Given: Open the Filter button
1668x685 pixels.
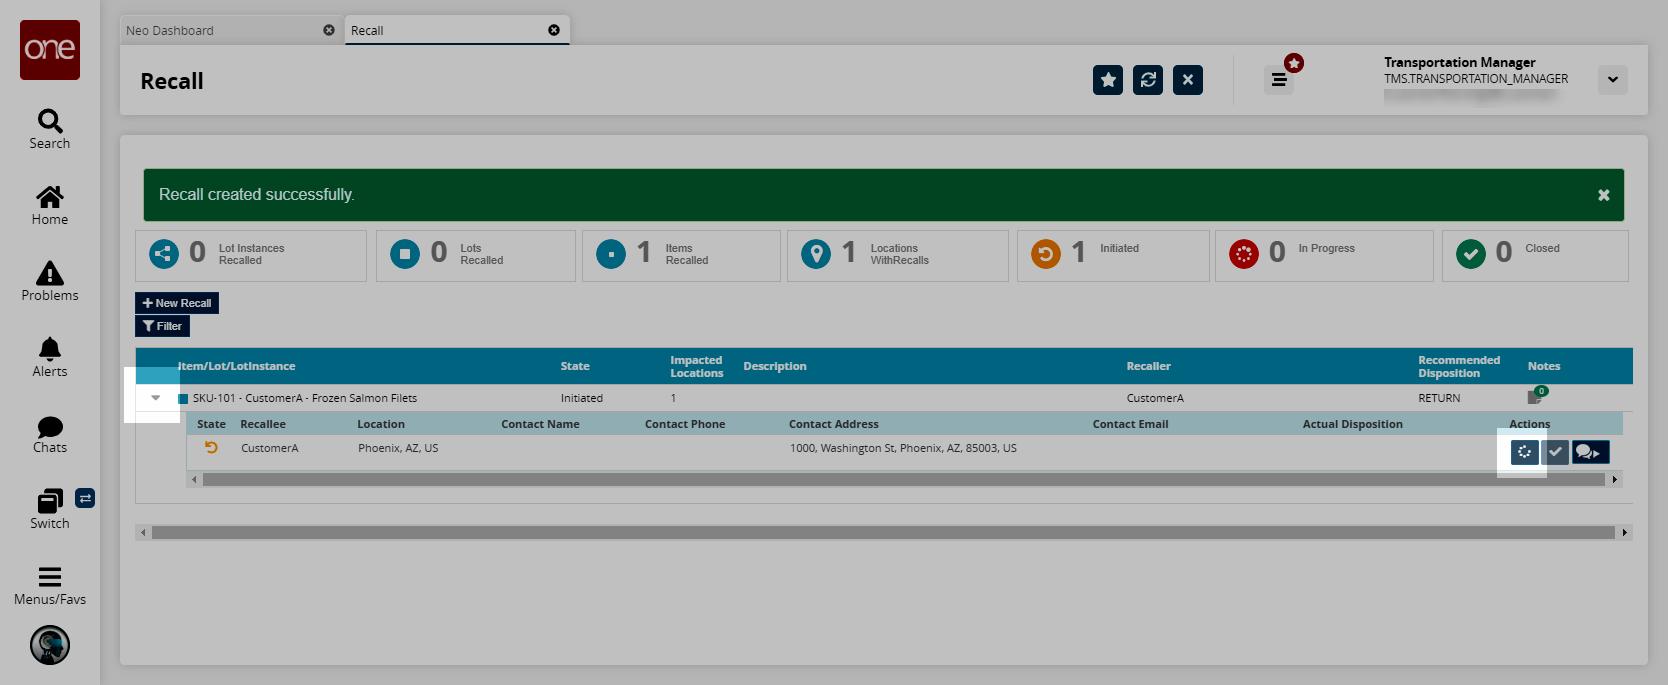Looking at the screenshot, I should [162, 326].
